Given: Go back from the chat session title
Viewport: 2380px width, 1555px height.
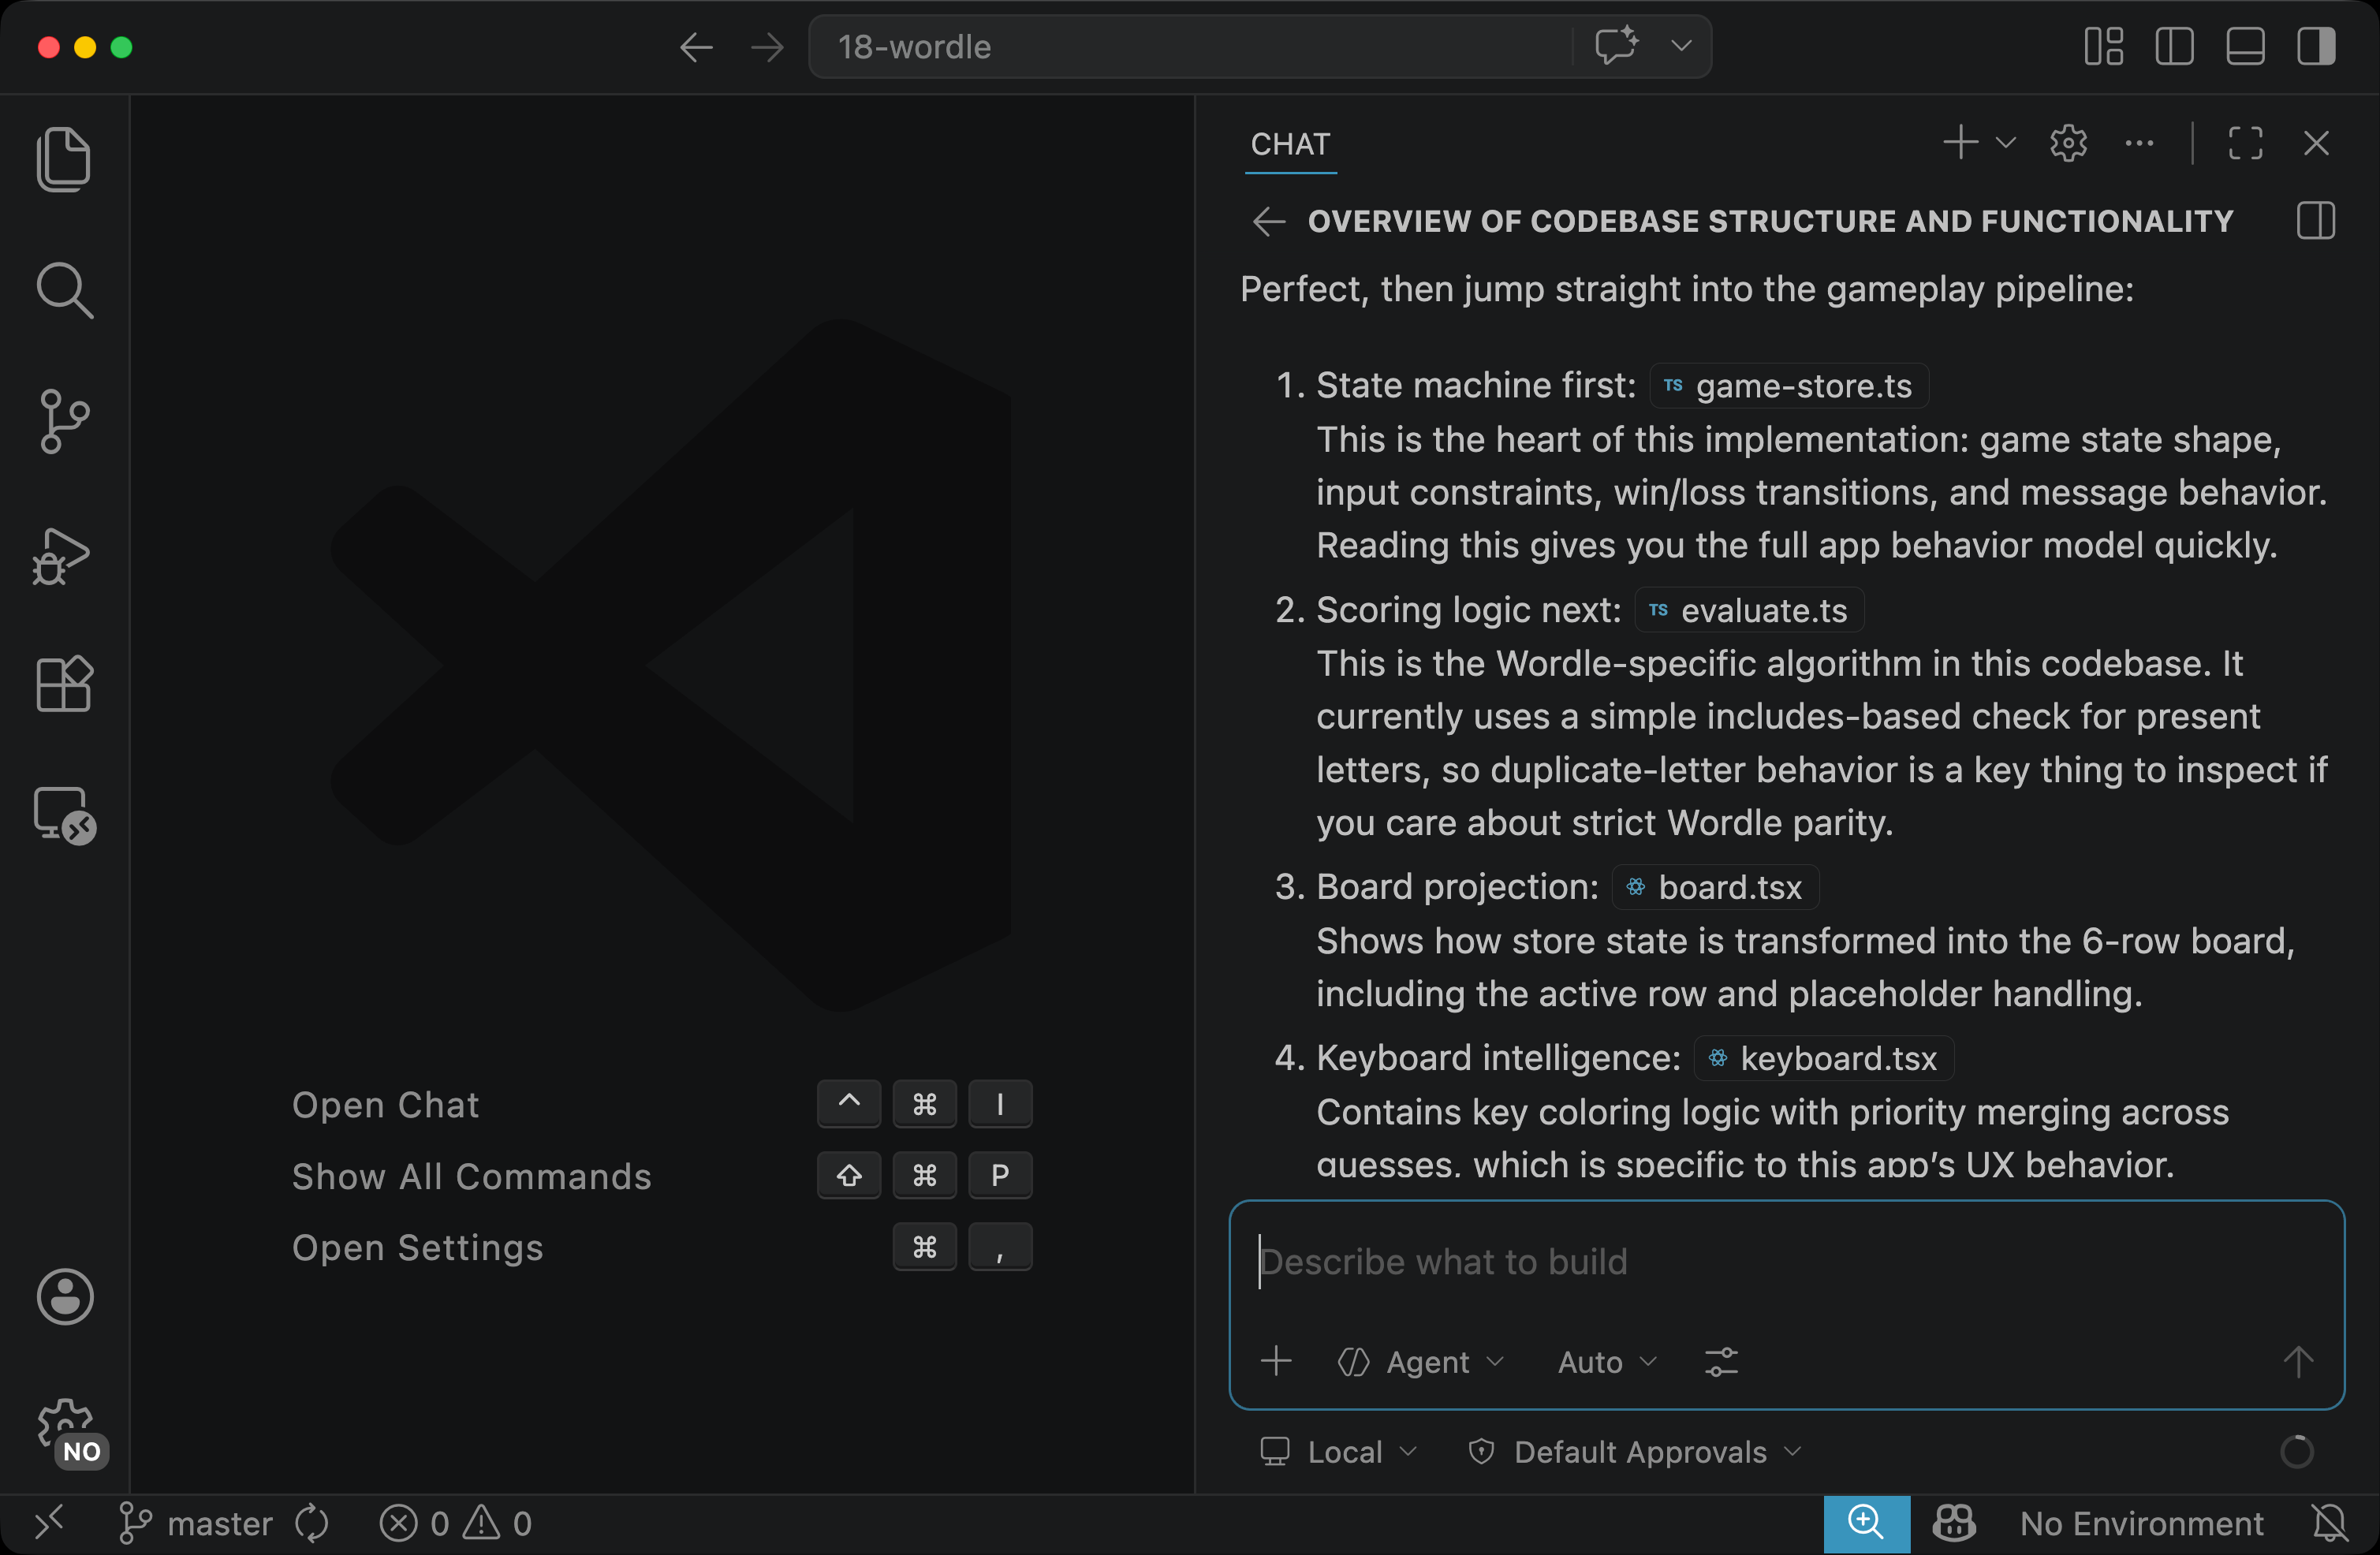Looking at the screenshot, I should click(x=1269, y=221).
